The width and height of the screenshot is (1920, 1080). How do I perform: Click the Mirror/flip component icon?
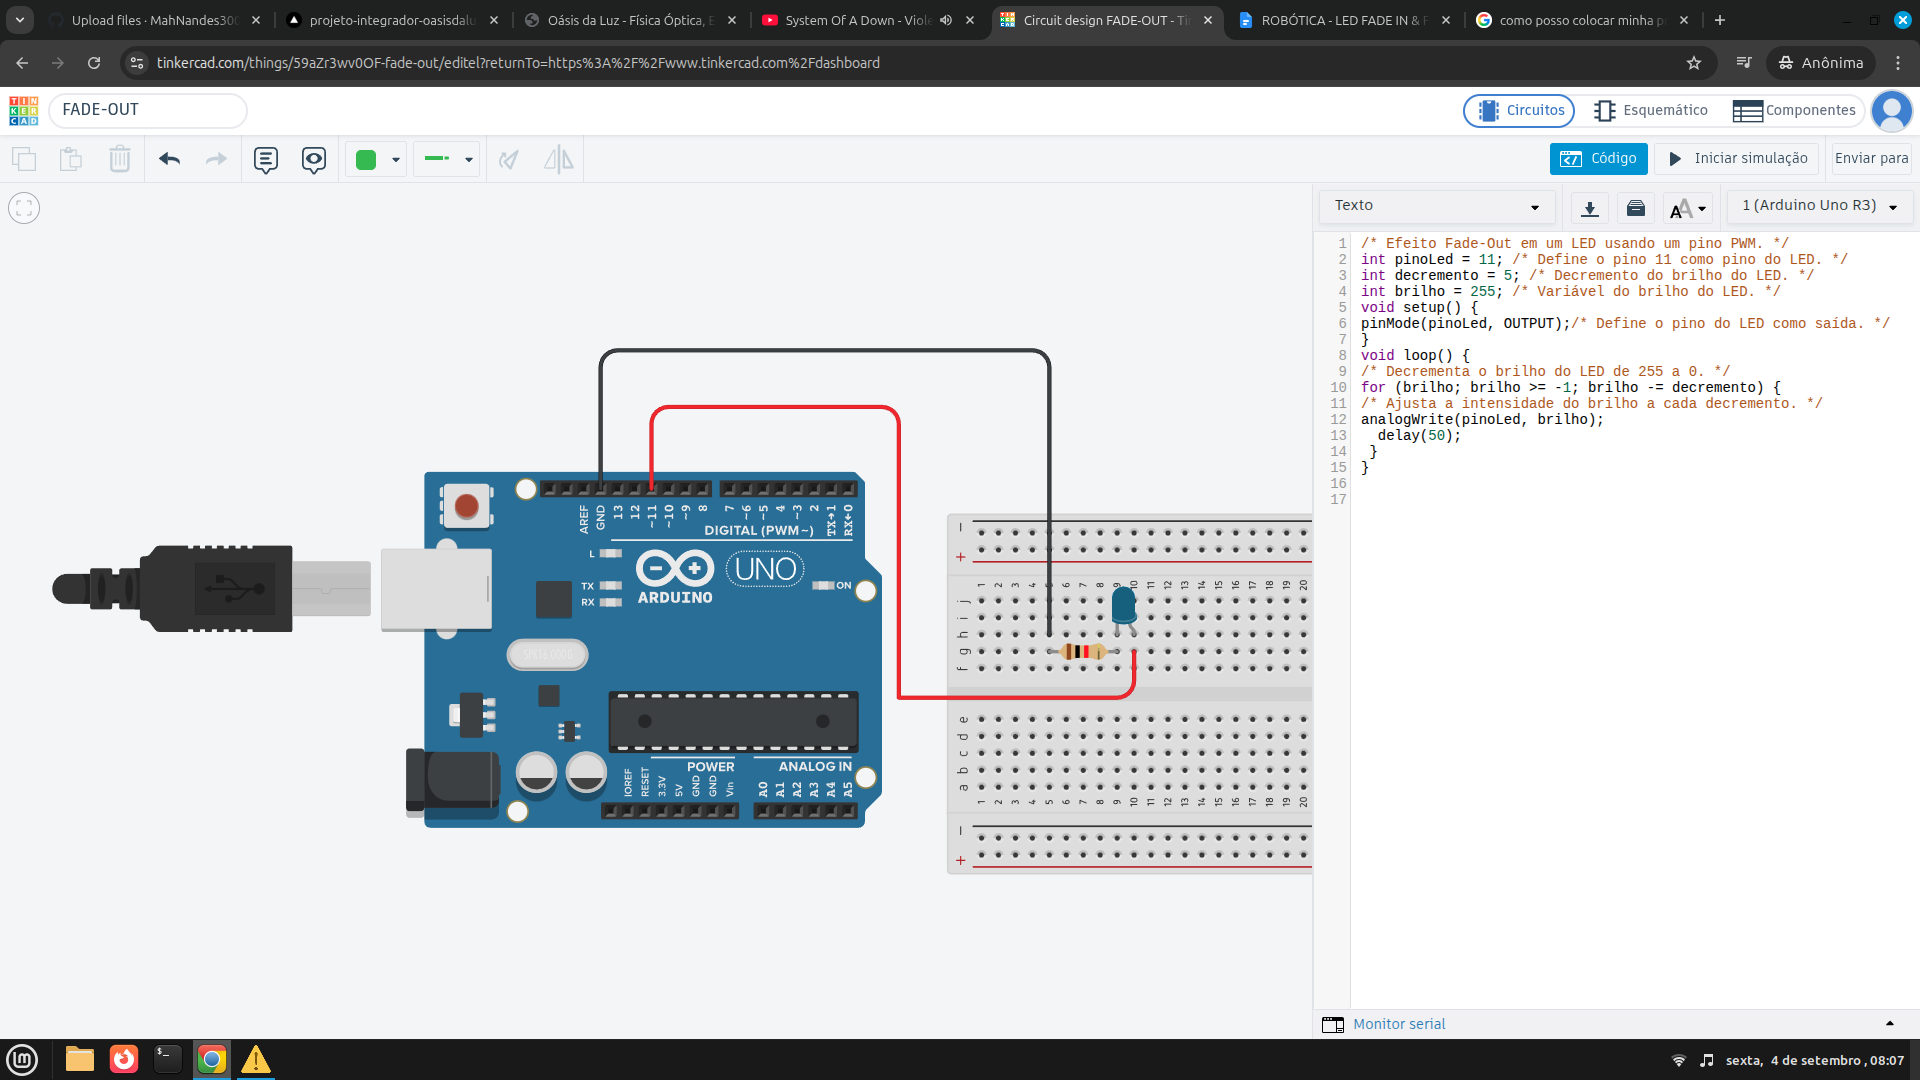coord(558,159)
